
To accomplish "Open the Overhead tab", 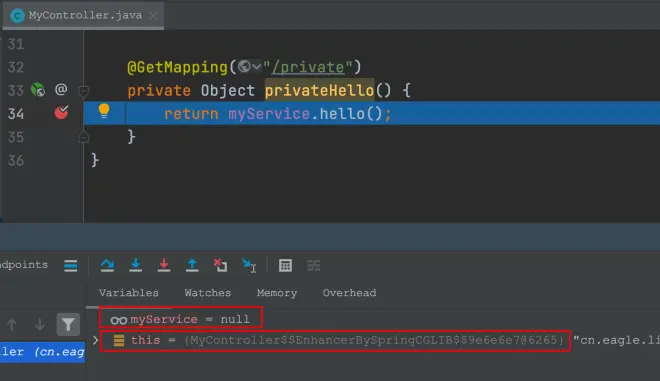I will click(x=349, y=293).
